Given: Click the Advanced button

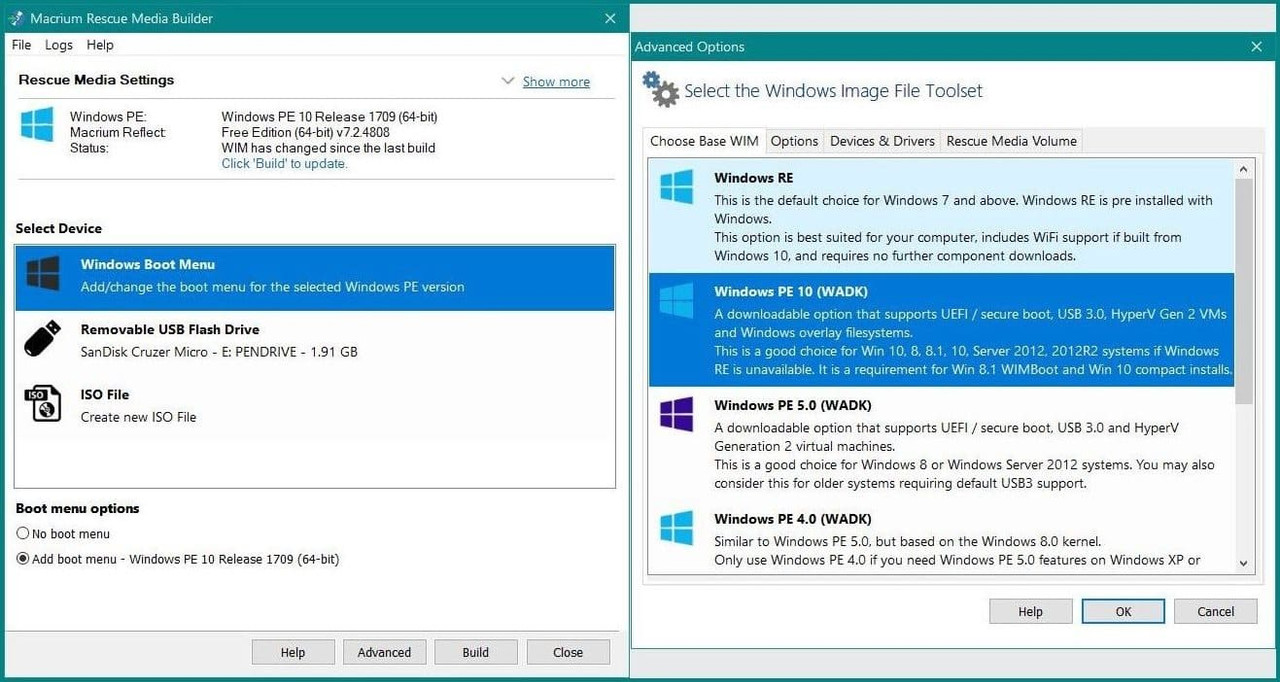Looking at the screenshot, I should pyautogui.click(x=384, y=652).
